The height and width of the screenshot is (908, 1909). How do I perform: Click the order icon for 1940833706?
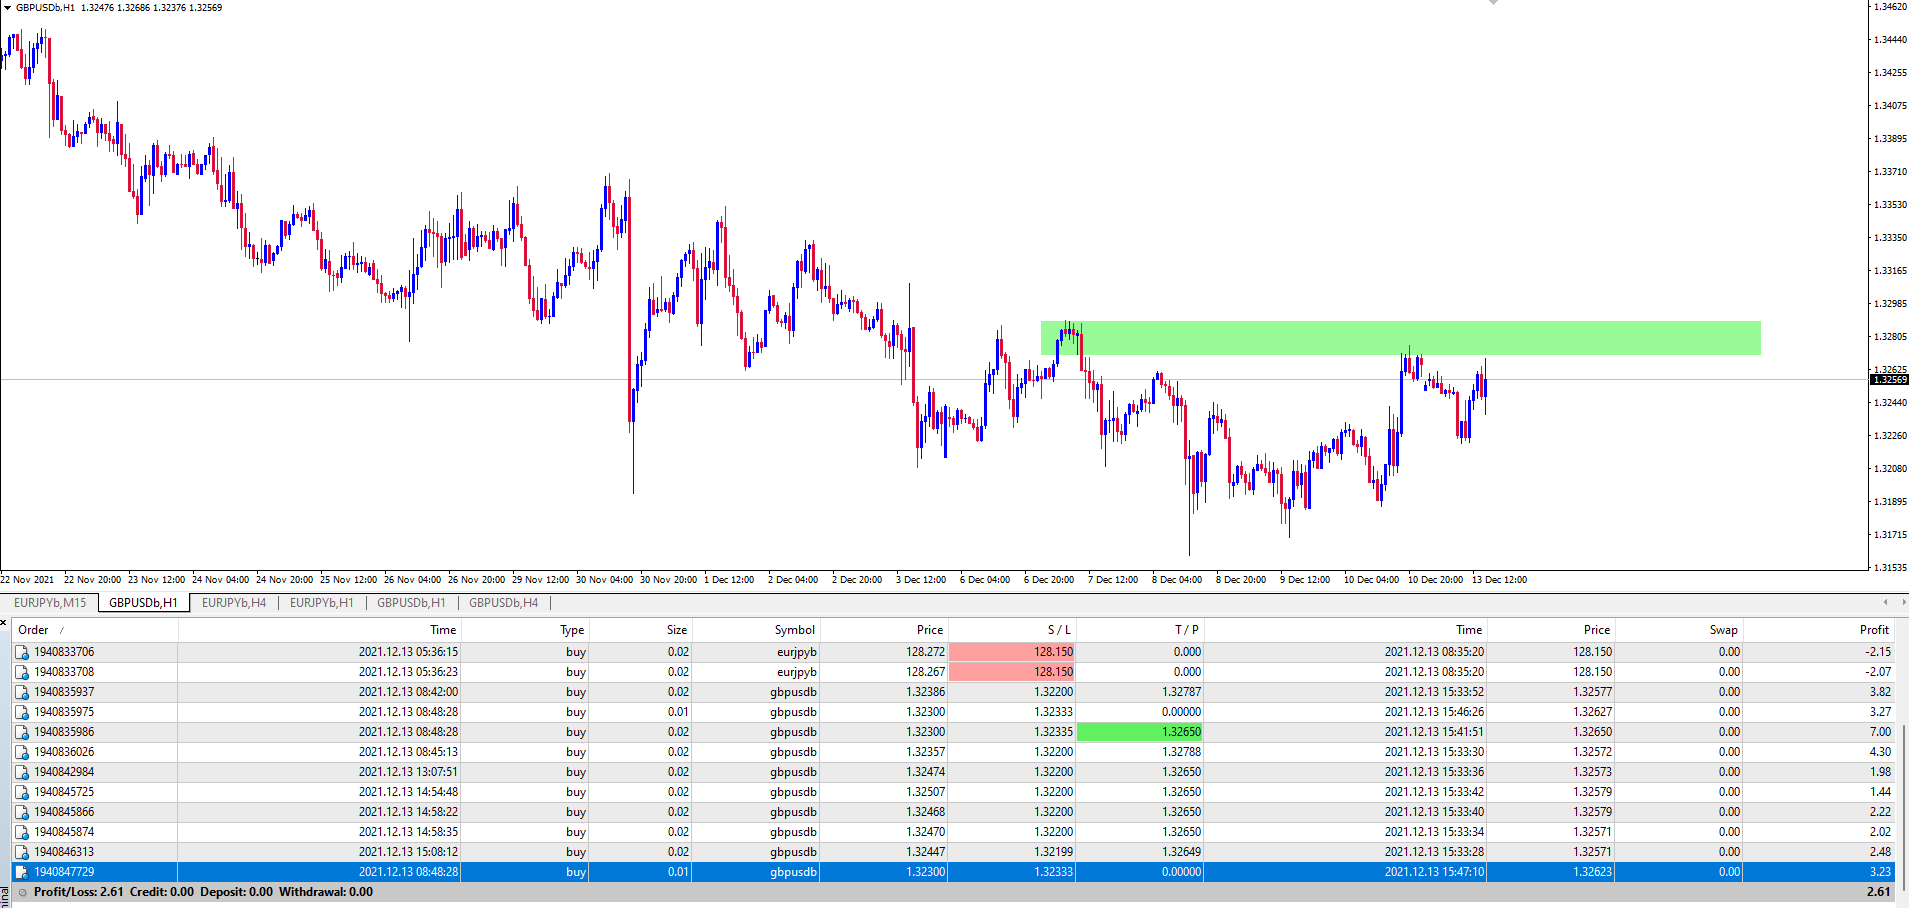point(21,652)
